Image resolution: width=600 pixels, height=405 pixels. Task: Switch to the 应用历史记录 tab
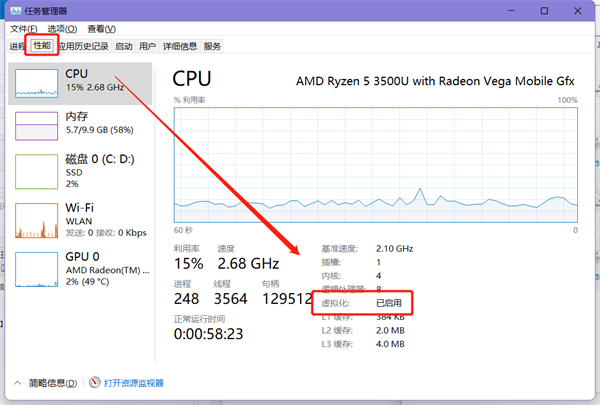(x=83, y=46)
